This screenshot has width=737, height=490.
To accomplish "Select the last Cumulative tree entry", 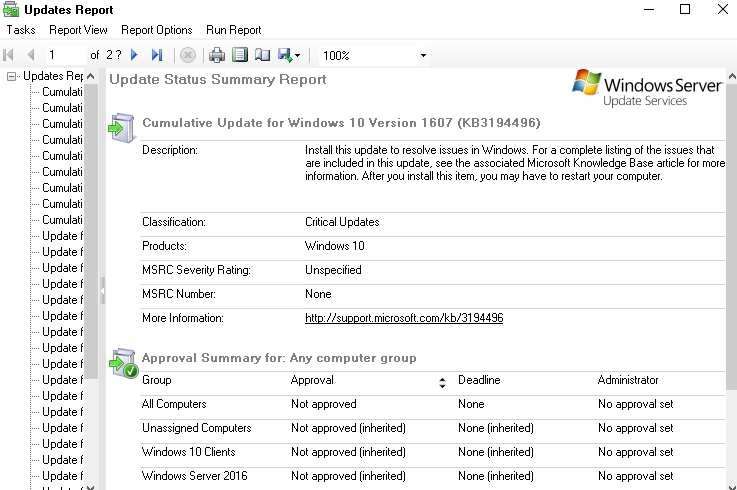I will pyautogui.click(x=62, y=220).
